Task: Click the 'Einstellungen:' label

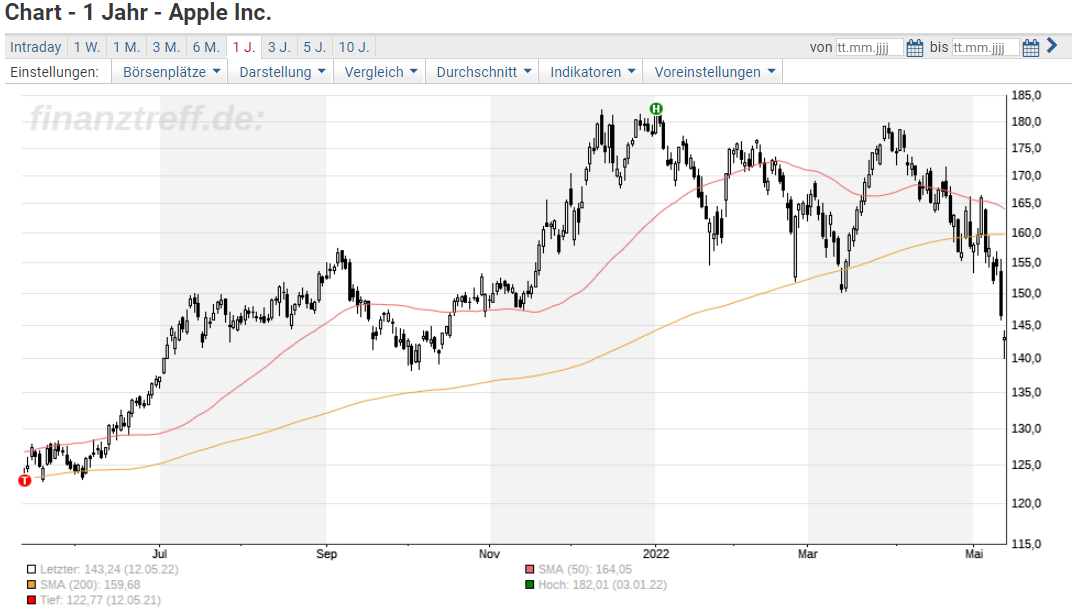Action: pos(54,72)
